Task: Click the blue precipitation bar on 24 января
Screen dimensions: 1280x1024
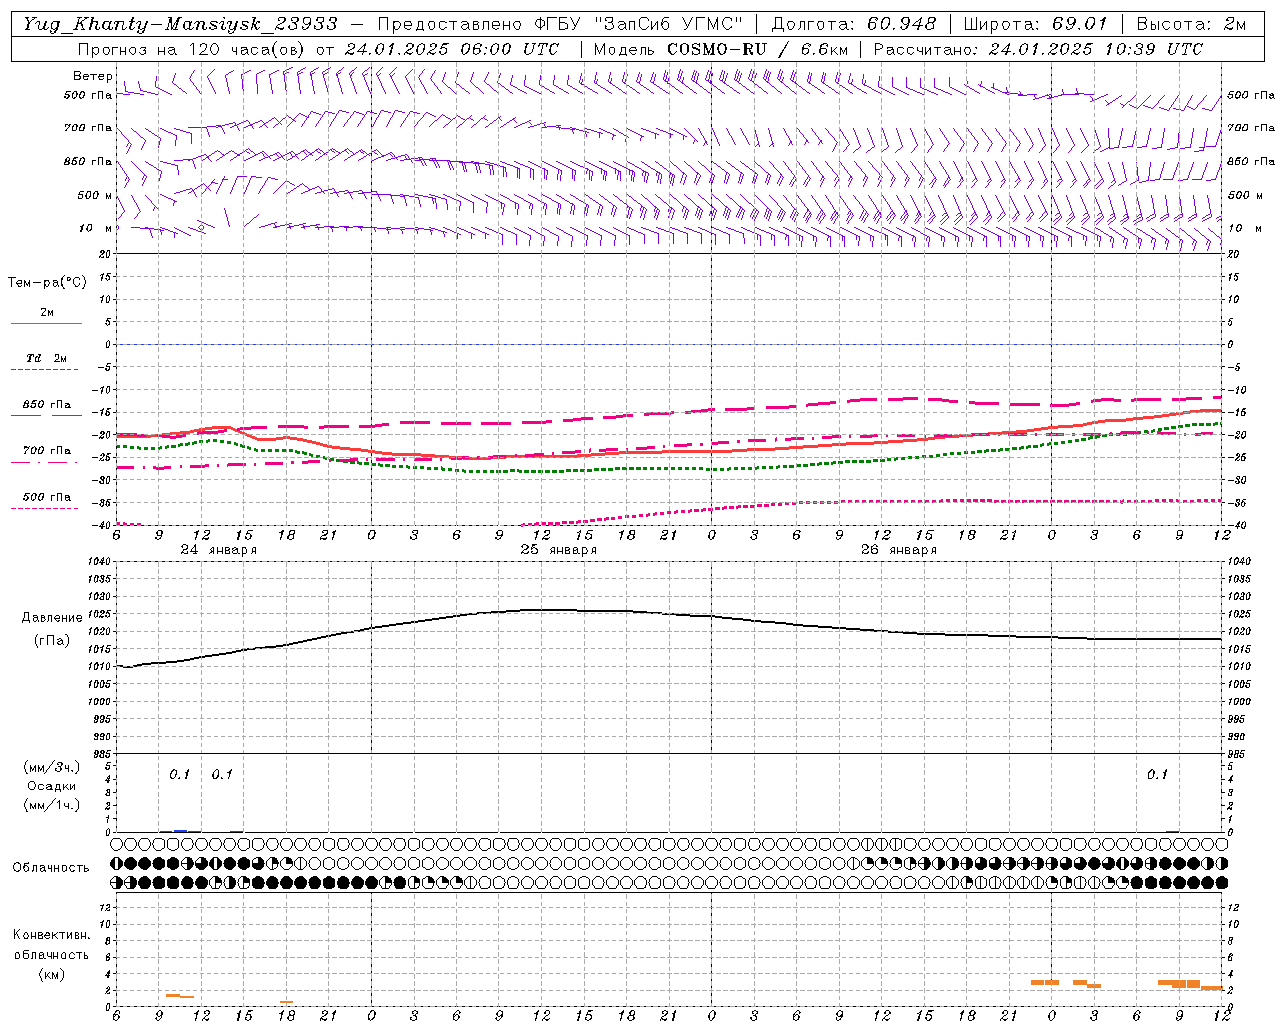Action: 180,830
